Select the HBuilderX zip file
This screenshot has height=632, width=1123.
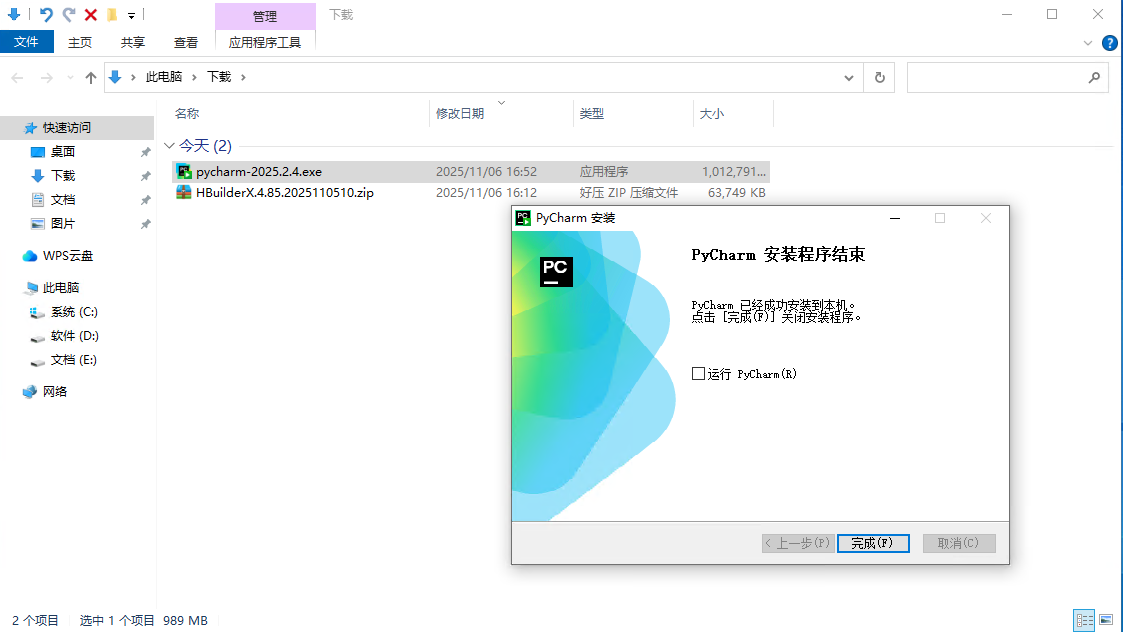pos(284,193)
